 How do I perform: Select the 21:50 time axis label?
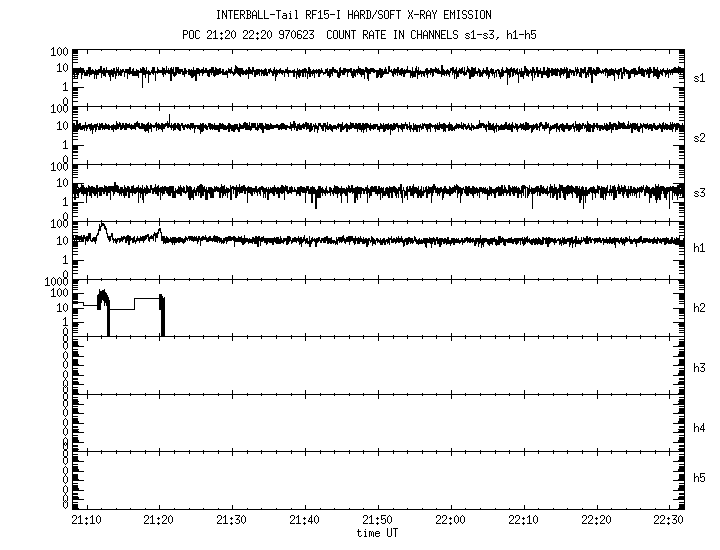(x=378, y=521)
